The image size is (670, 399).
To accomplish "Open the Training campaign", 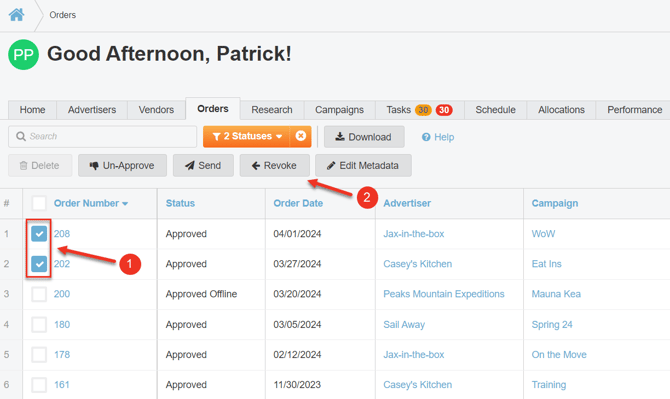I will pos(549,385).
